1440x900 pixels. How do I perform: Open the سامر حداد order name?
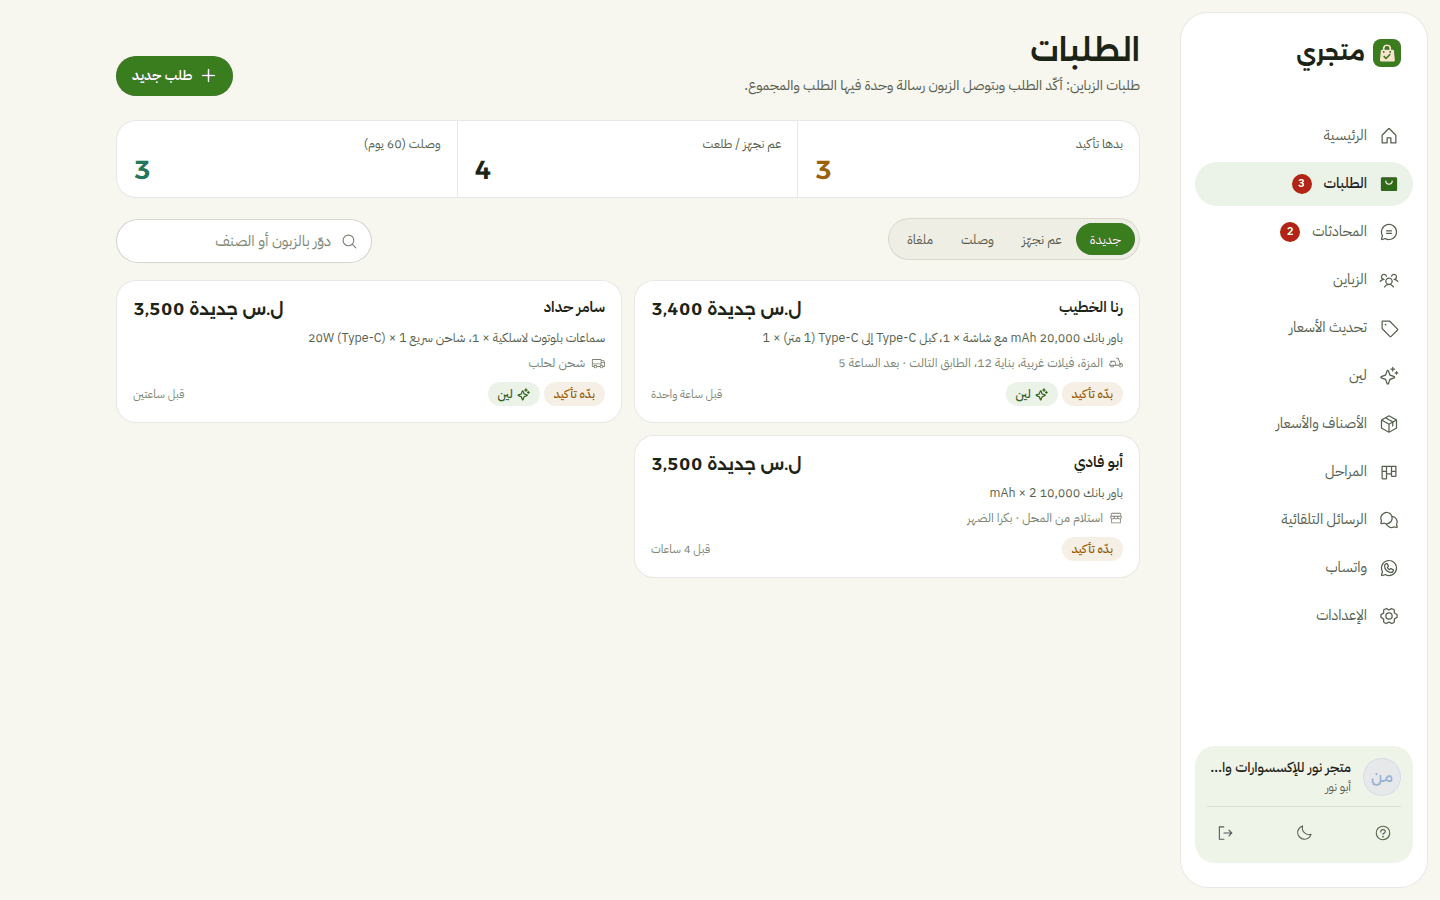point(574,308)
